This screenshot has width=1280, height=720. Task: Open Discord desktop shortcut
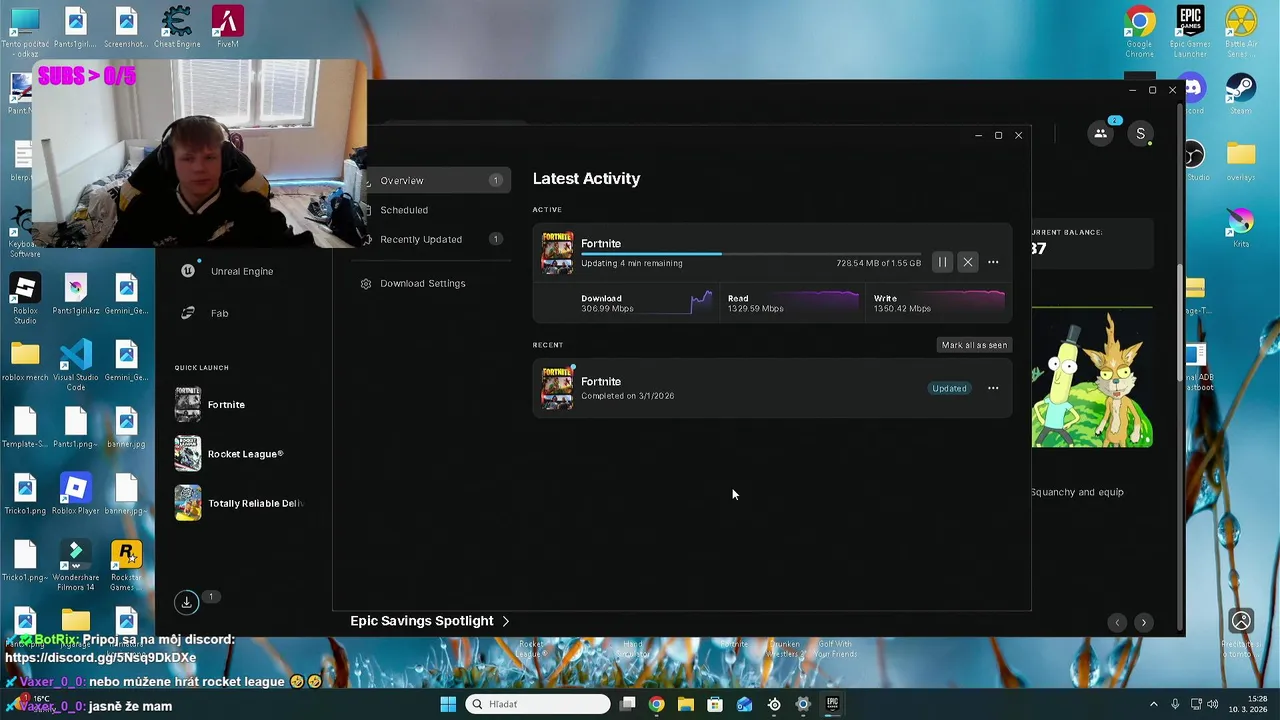pos(1194,93)
